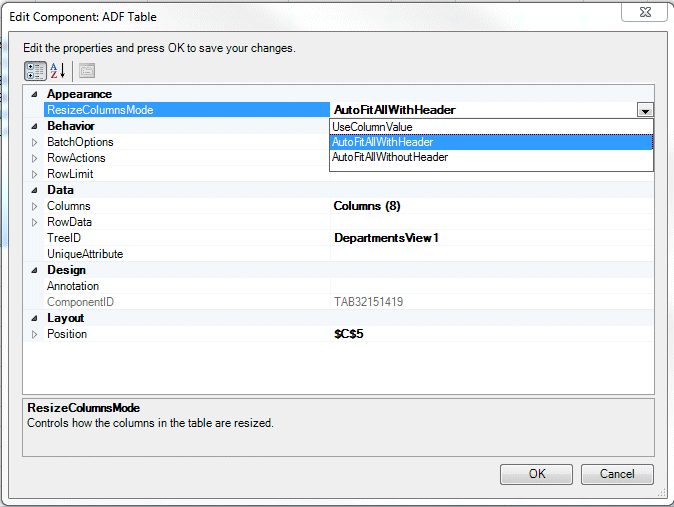This screenshot has width=674, height=507.
Task: Select the ResizeColumnsMode property row
Action: tap(187, 110)
